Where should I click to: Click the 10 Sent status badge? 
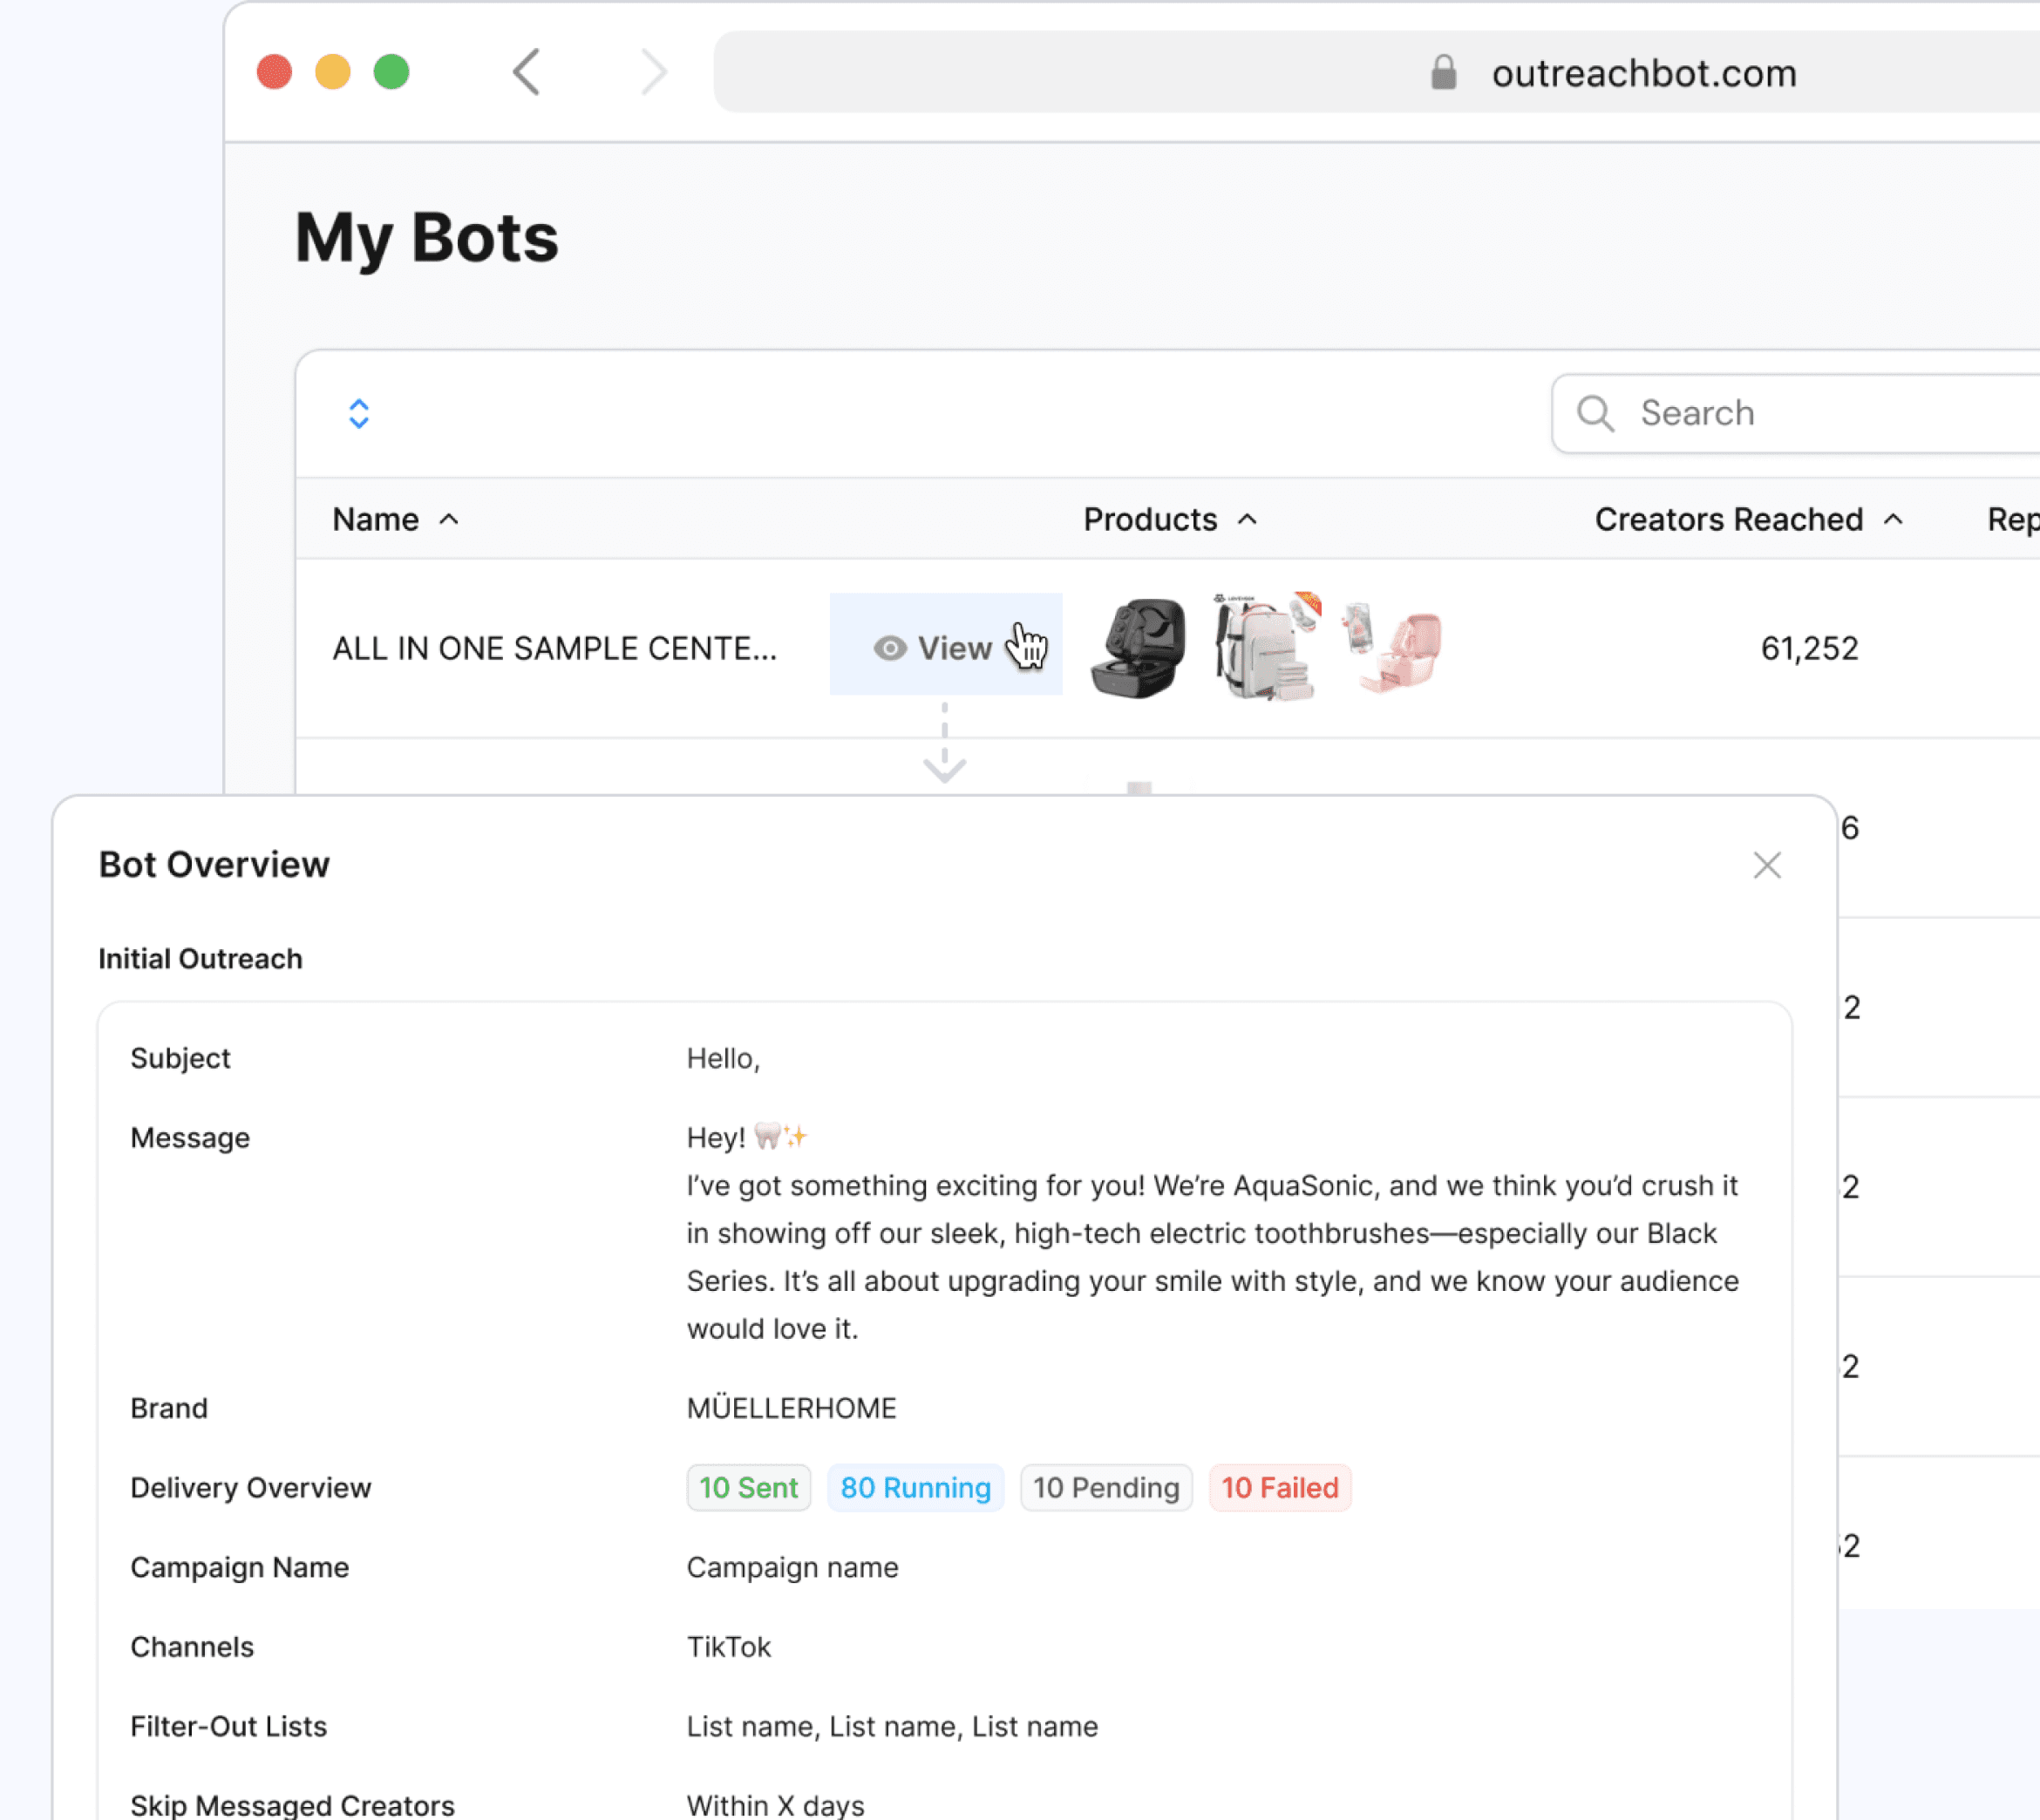pos(748,1488)
